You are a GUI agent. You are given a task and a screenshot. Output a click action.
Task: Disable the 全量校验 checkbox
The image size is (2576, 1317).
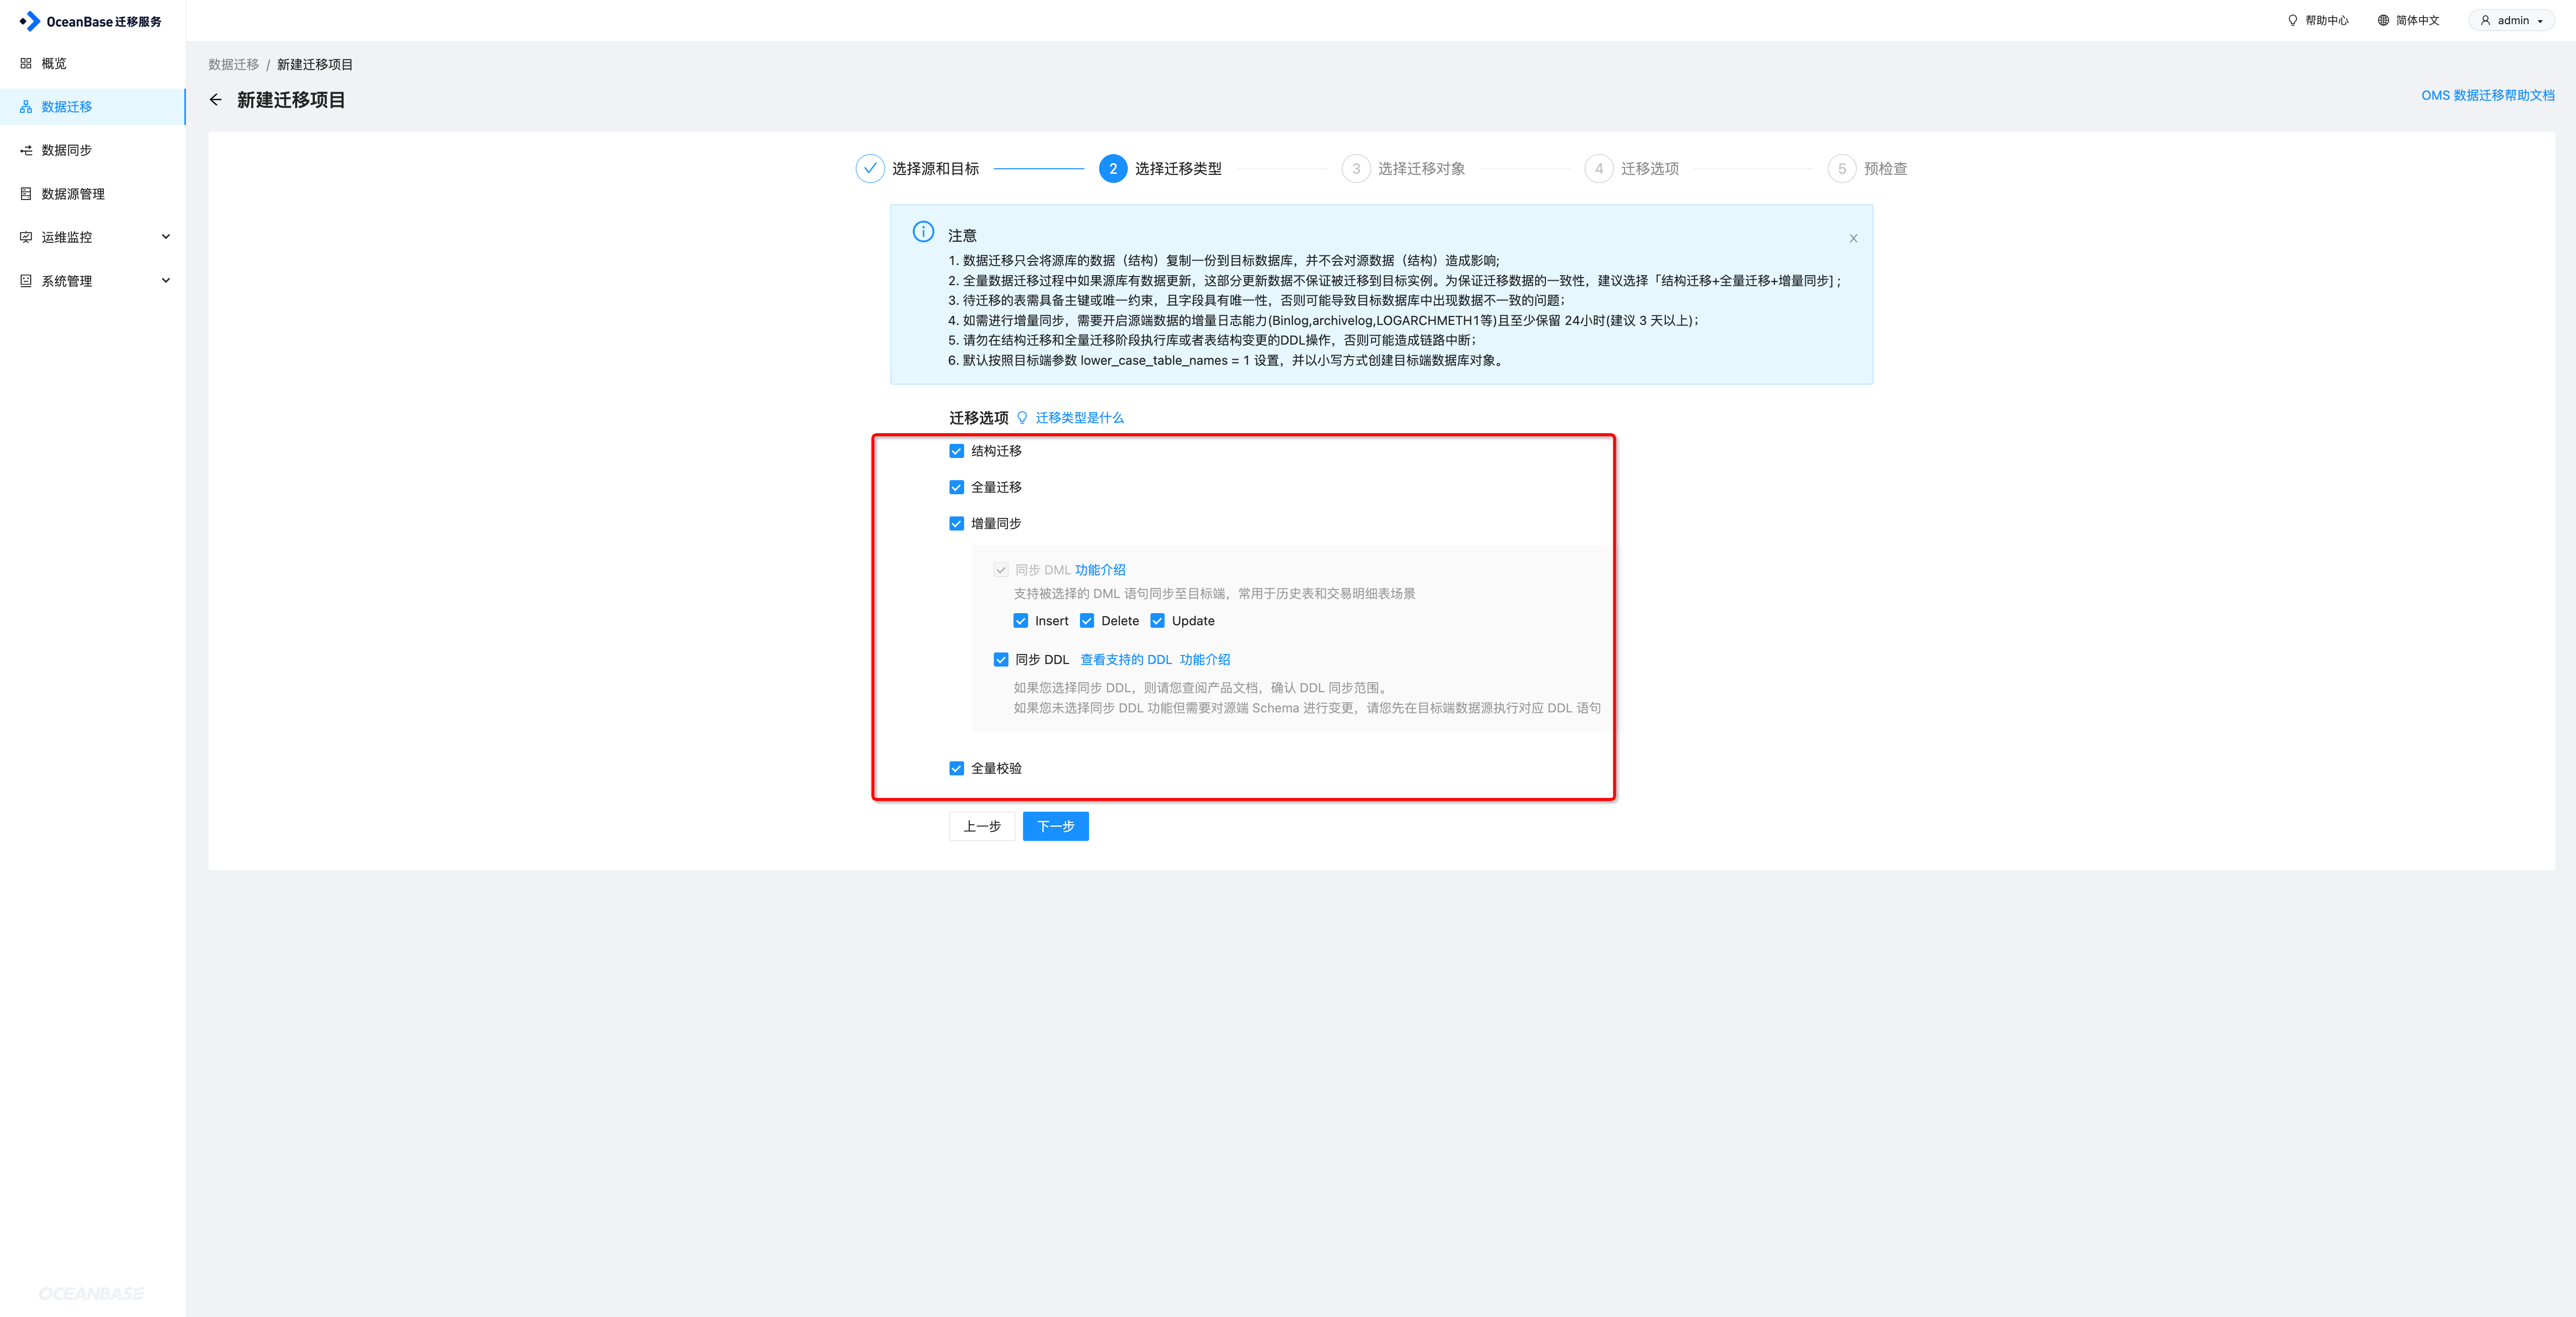click(956, 769)
